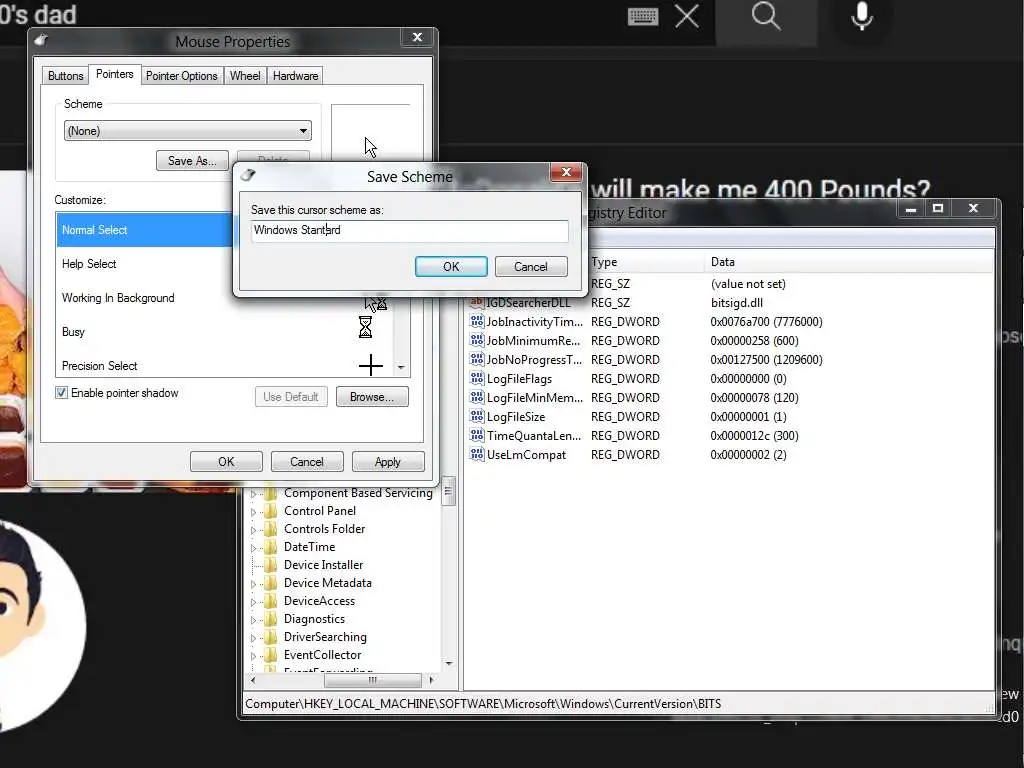1024x768 pixels.
Task: Click the registry path status bar text
Action: click(483, 703)
